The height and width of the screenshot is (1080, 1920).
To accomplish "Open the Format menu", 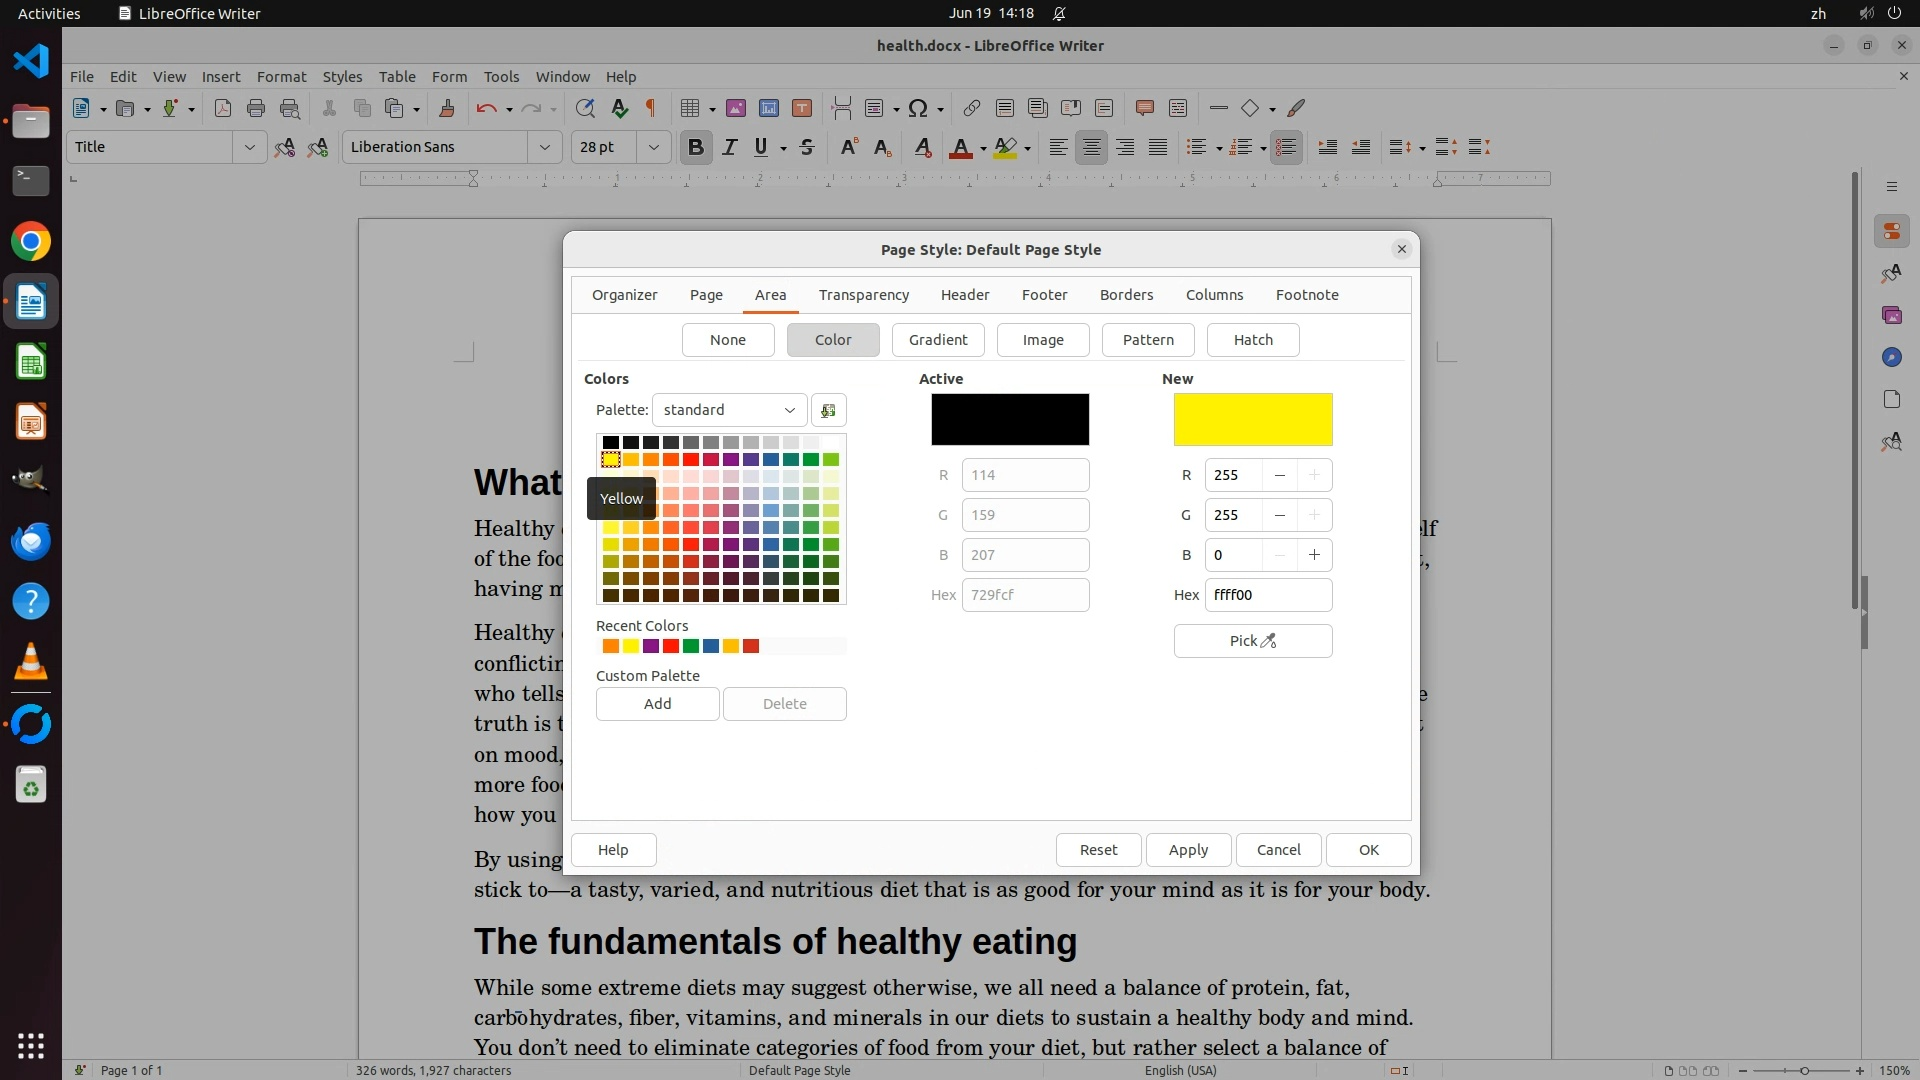I will tap(281, 77).
